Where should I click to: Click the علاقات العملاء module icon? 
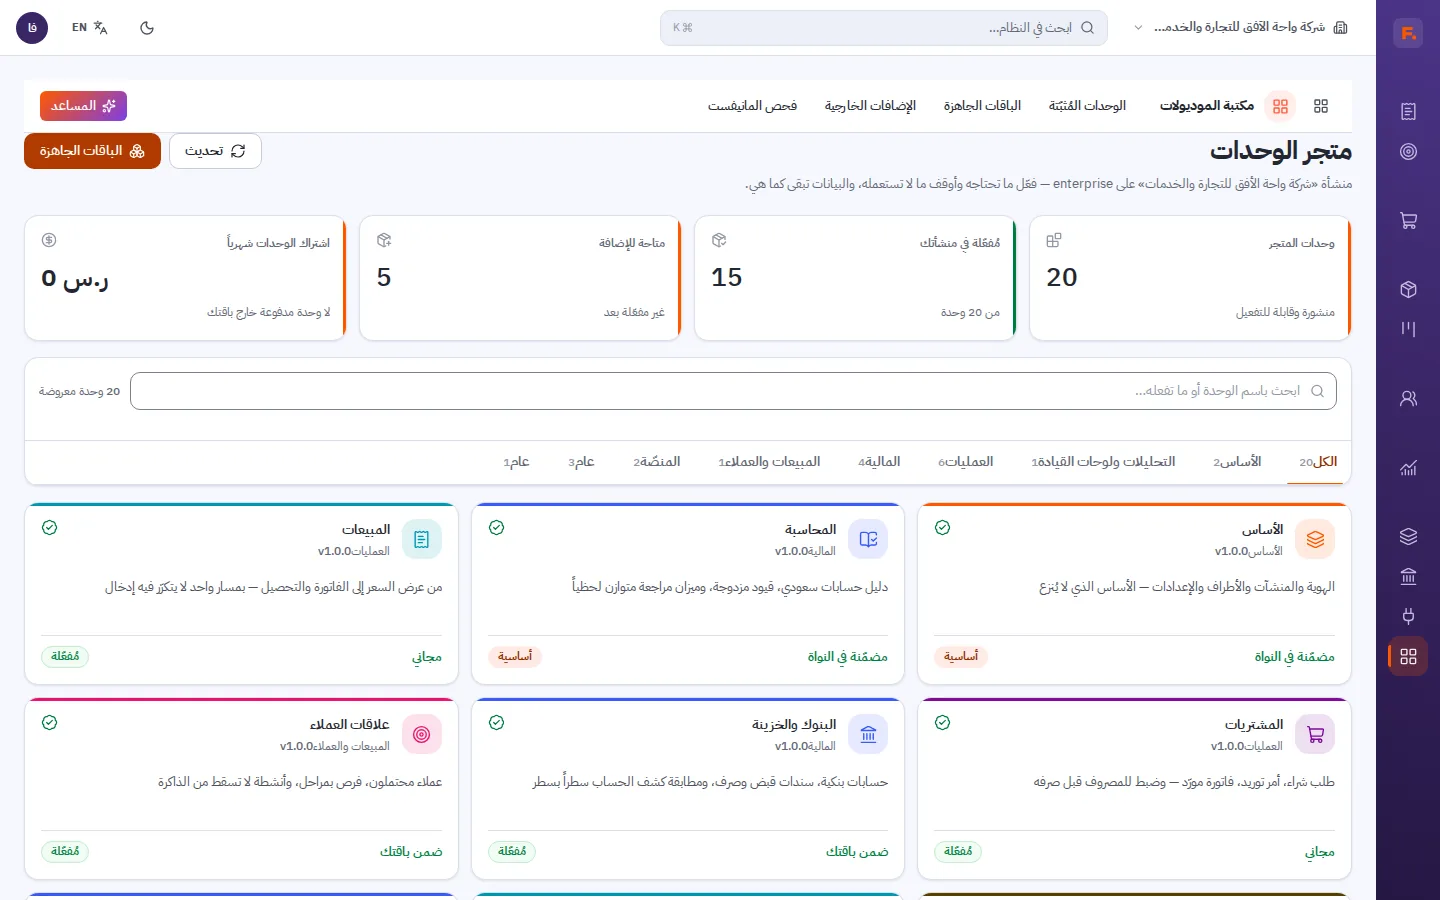coord(421,734)
